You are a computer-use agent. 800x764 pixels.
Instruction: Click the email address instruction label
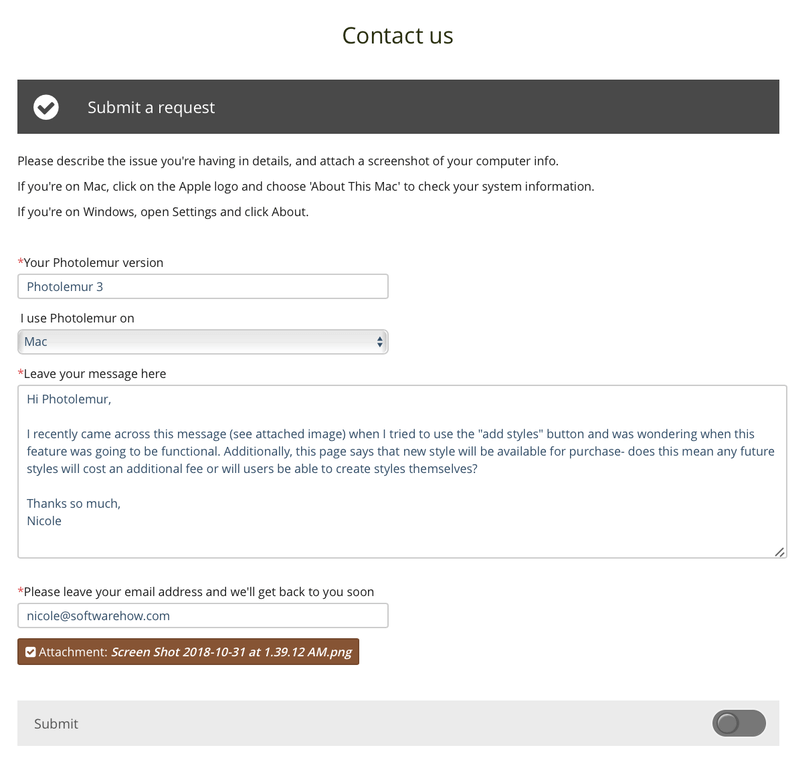point(195,592)
